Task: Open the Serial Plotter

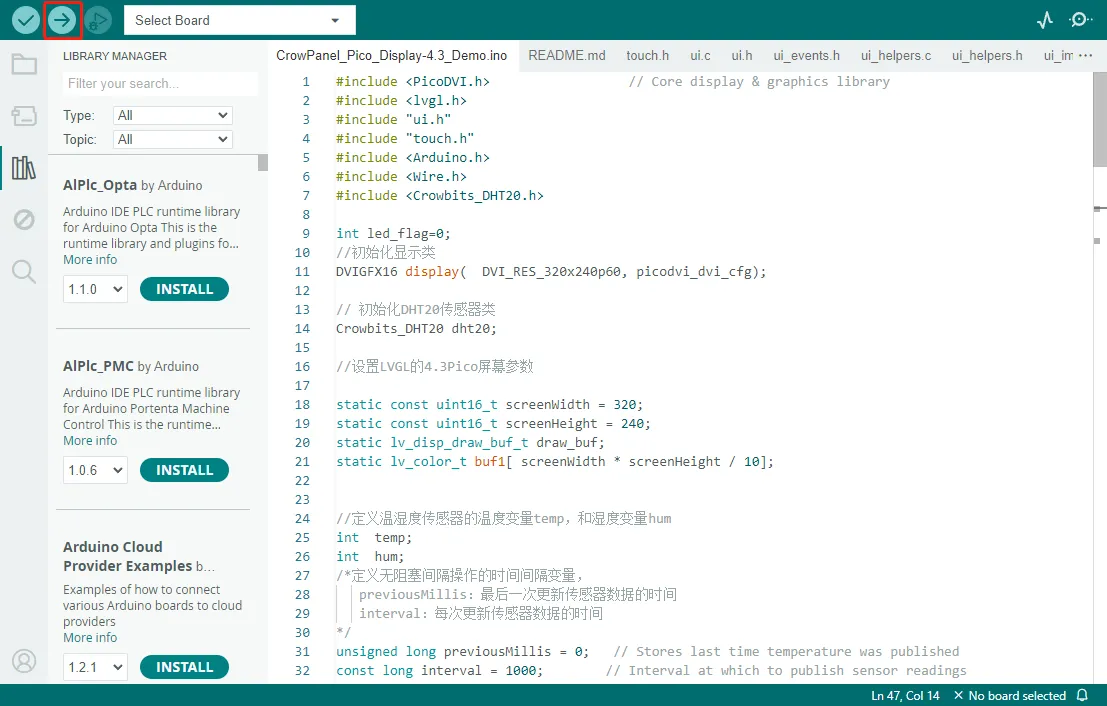Action: [x=1045, y=20]
